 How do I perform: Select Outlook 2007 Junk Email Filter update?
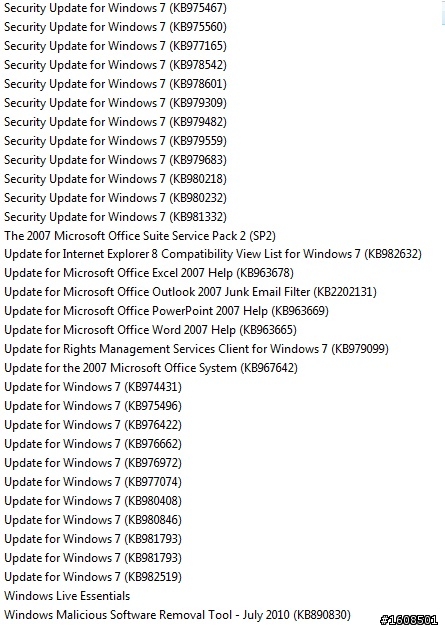pos(190,292)
